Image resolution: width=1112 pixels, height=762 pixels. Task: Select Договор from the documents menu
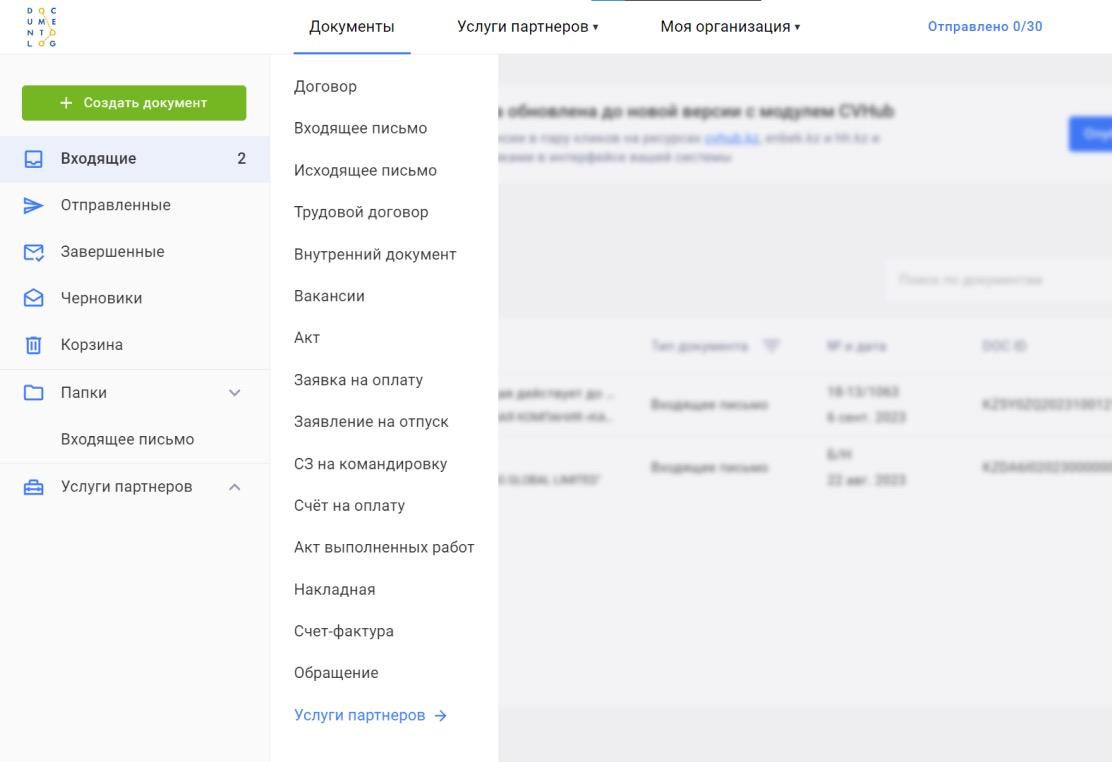point(325,87)
